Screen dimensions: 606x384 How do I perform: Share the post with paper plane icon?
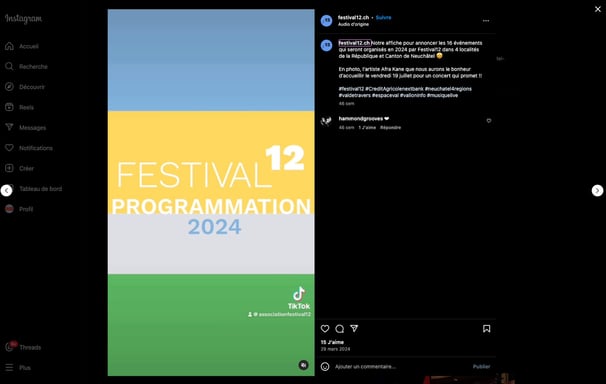pos(354,328)
